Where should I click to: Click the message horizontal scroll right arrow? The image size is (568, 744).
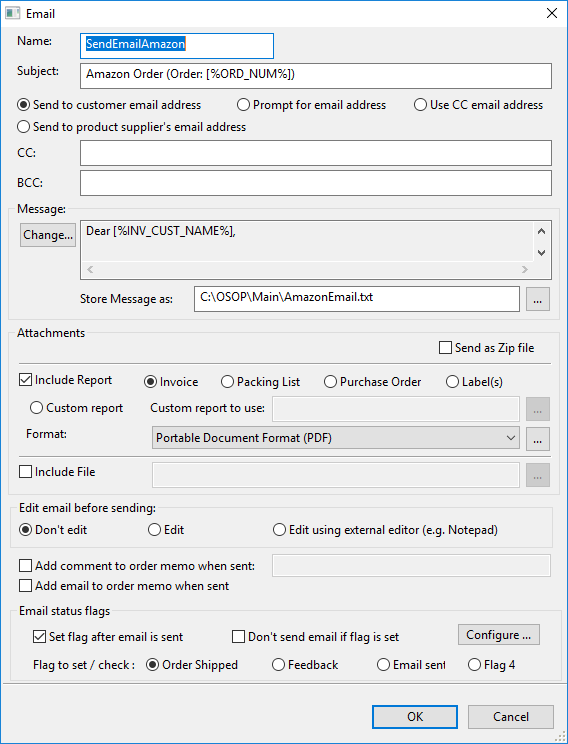coord(525,269)
